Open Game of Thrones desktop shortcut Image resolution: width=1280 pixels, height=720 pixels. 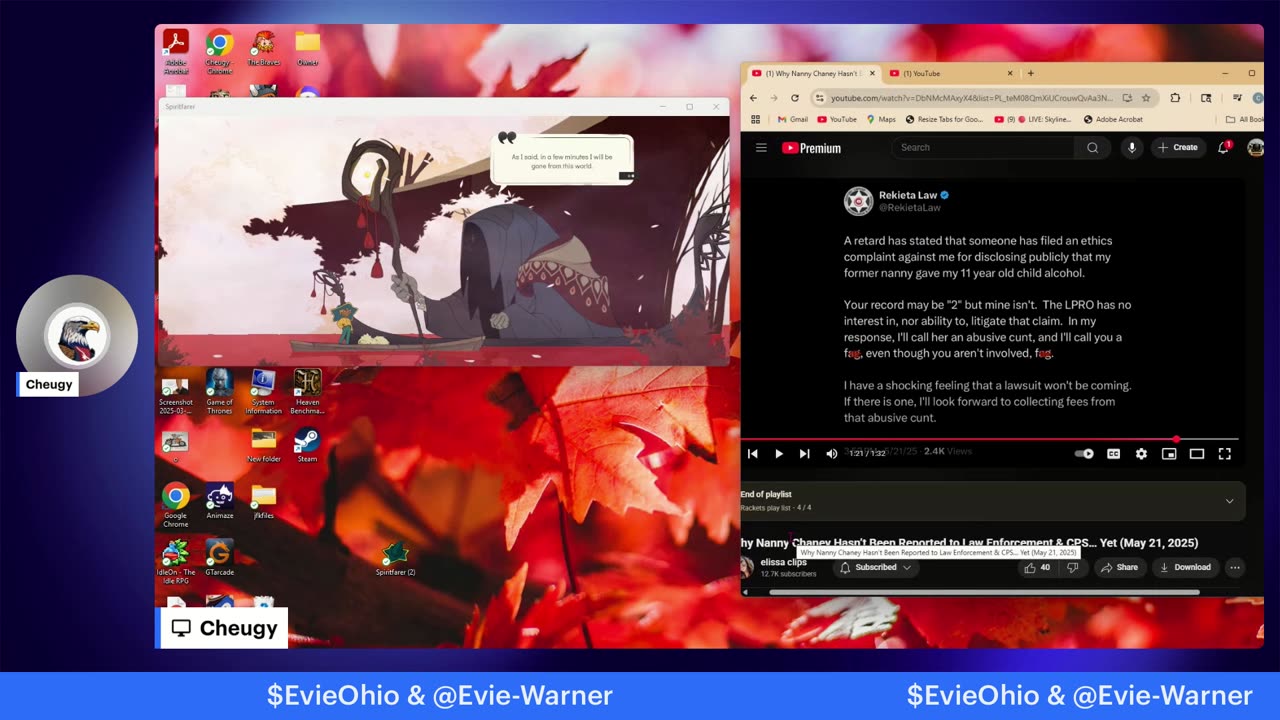coord(219,392)
